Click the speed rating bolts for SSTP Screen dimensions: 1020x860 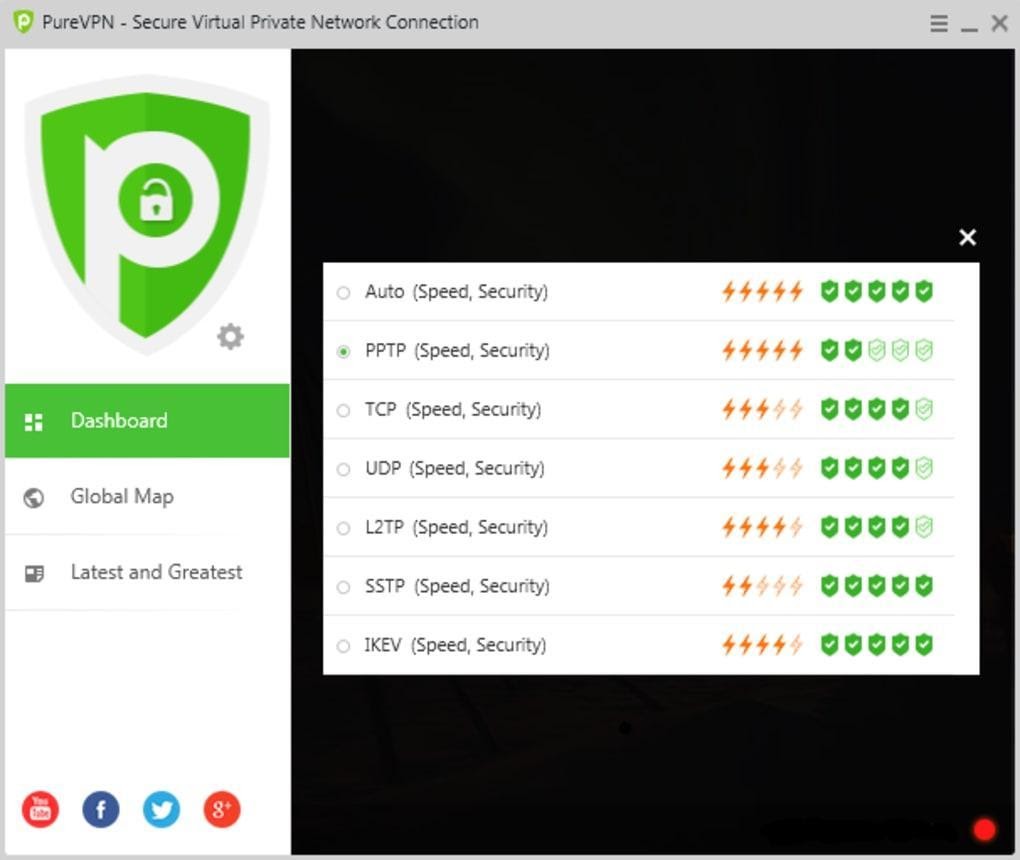761,586
